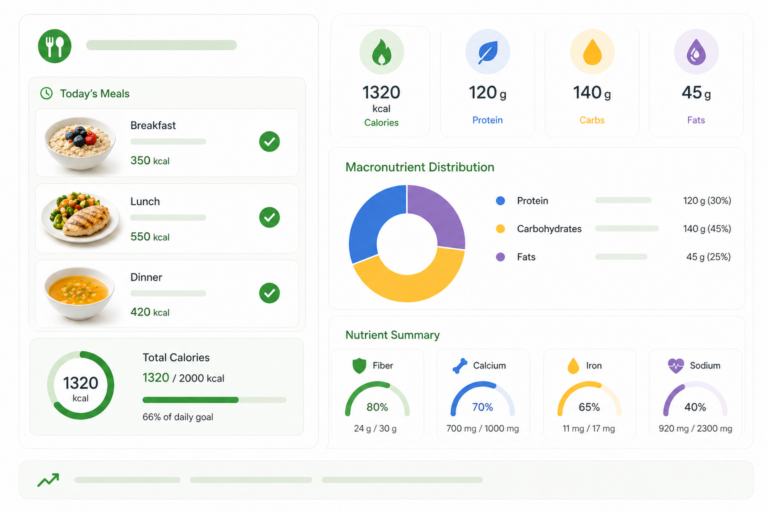Open the Lunch grilled chicken thumbnail

point(80,217)
